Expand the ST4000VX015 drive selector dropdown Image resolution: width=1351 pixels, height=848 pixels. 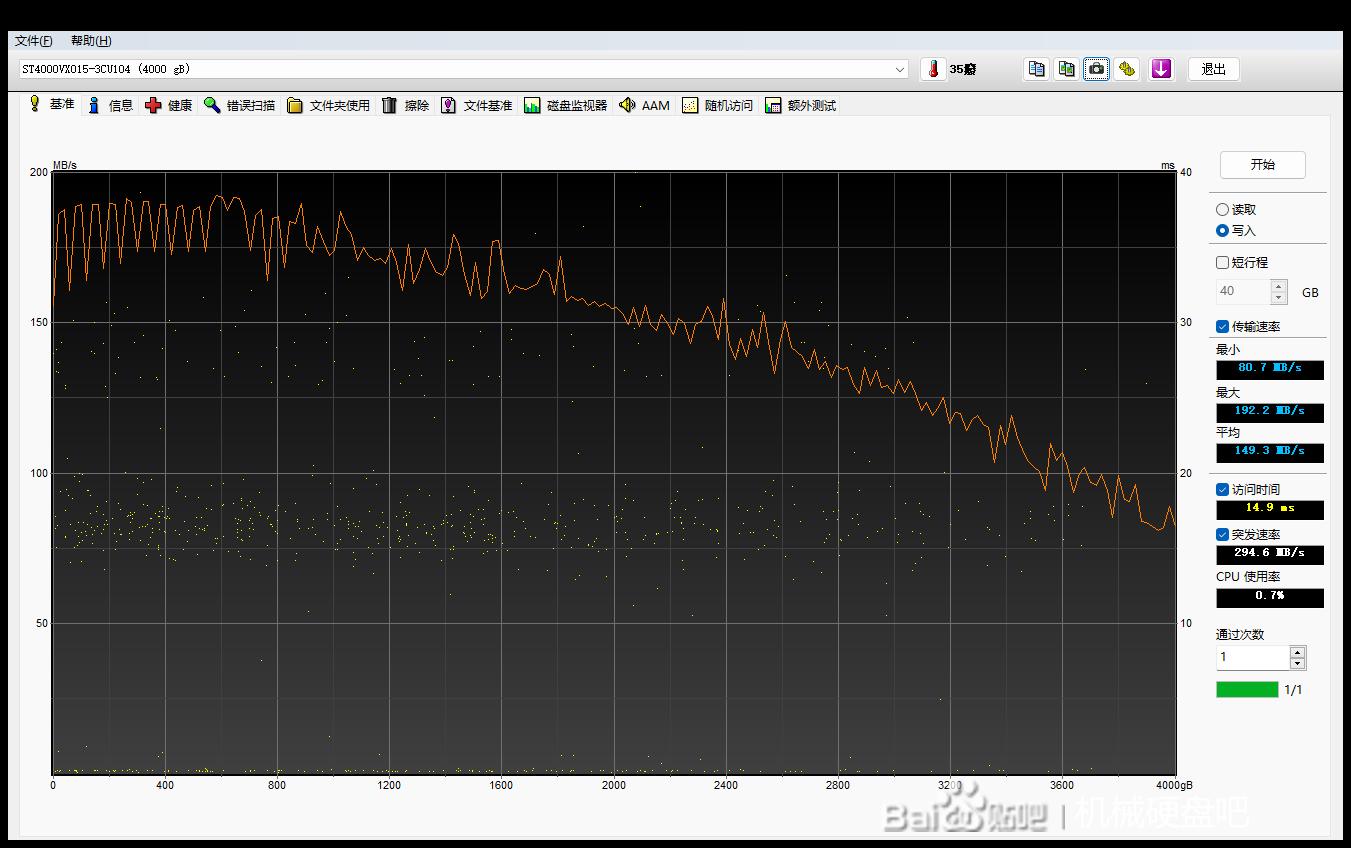click(900, 69)
